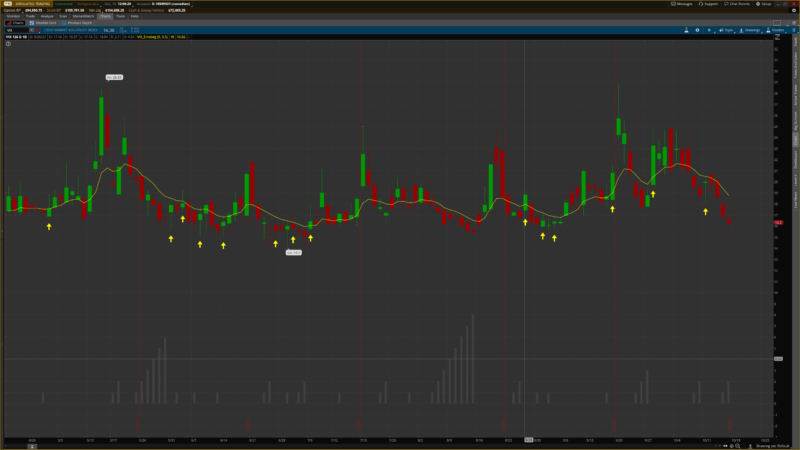Screen dimensions: 800x450
Task: Click the Option BP value
Action: click(x=34, y=10)
